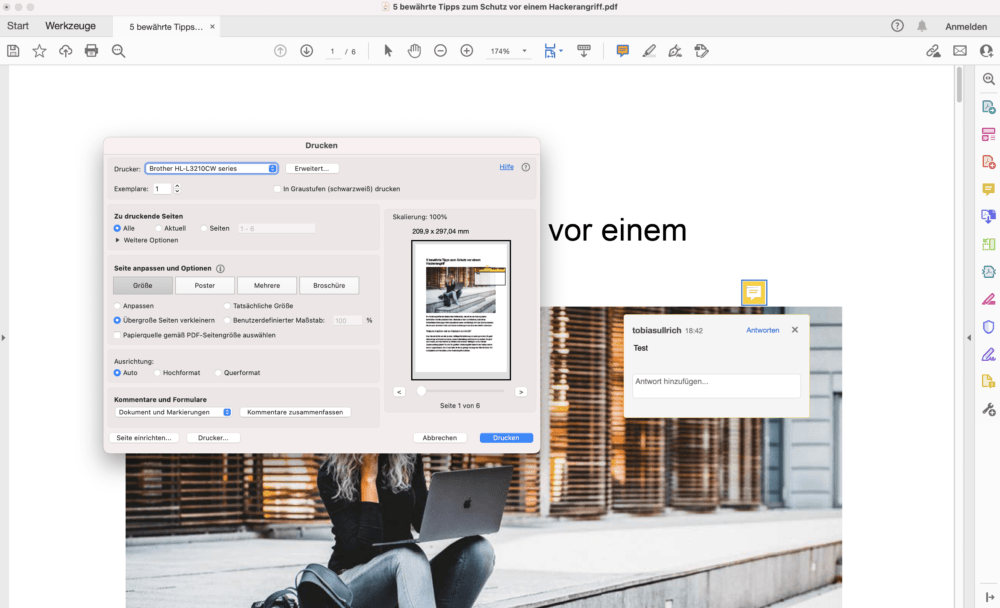Click the sign document icon

[x=675, y=51]
